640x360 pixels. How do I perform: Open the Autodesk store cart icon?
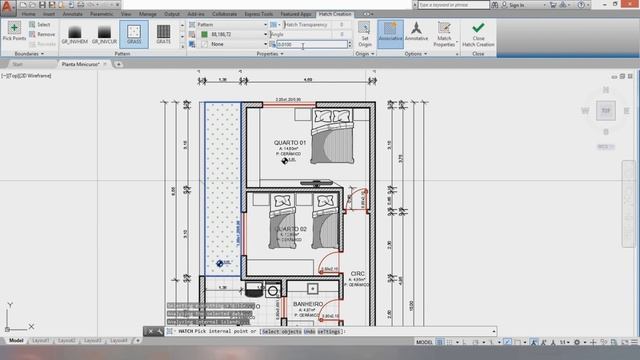(553, 5)
